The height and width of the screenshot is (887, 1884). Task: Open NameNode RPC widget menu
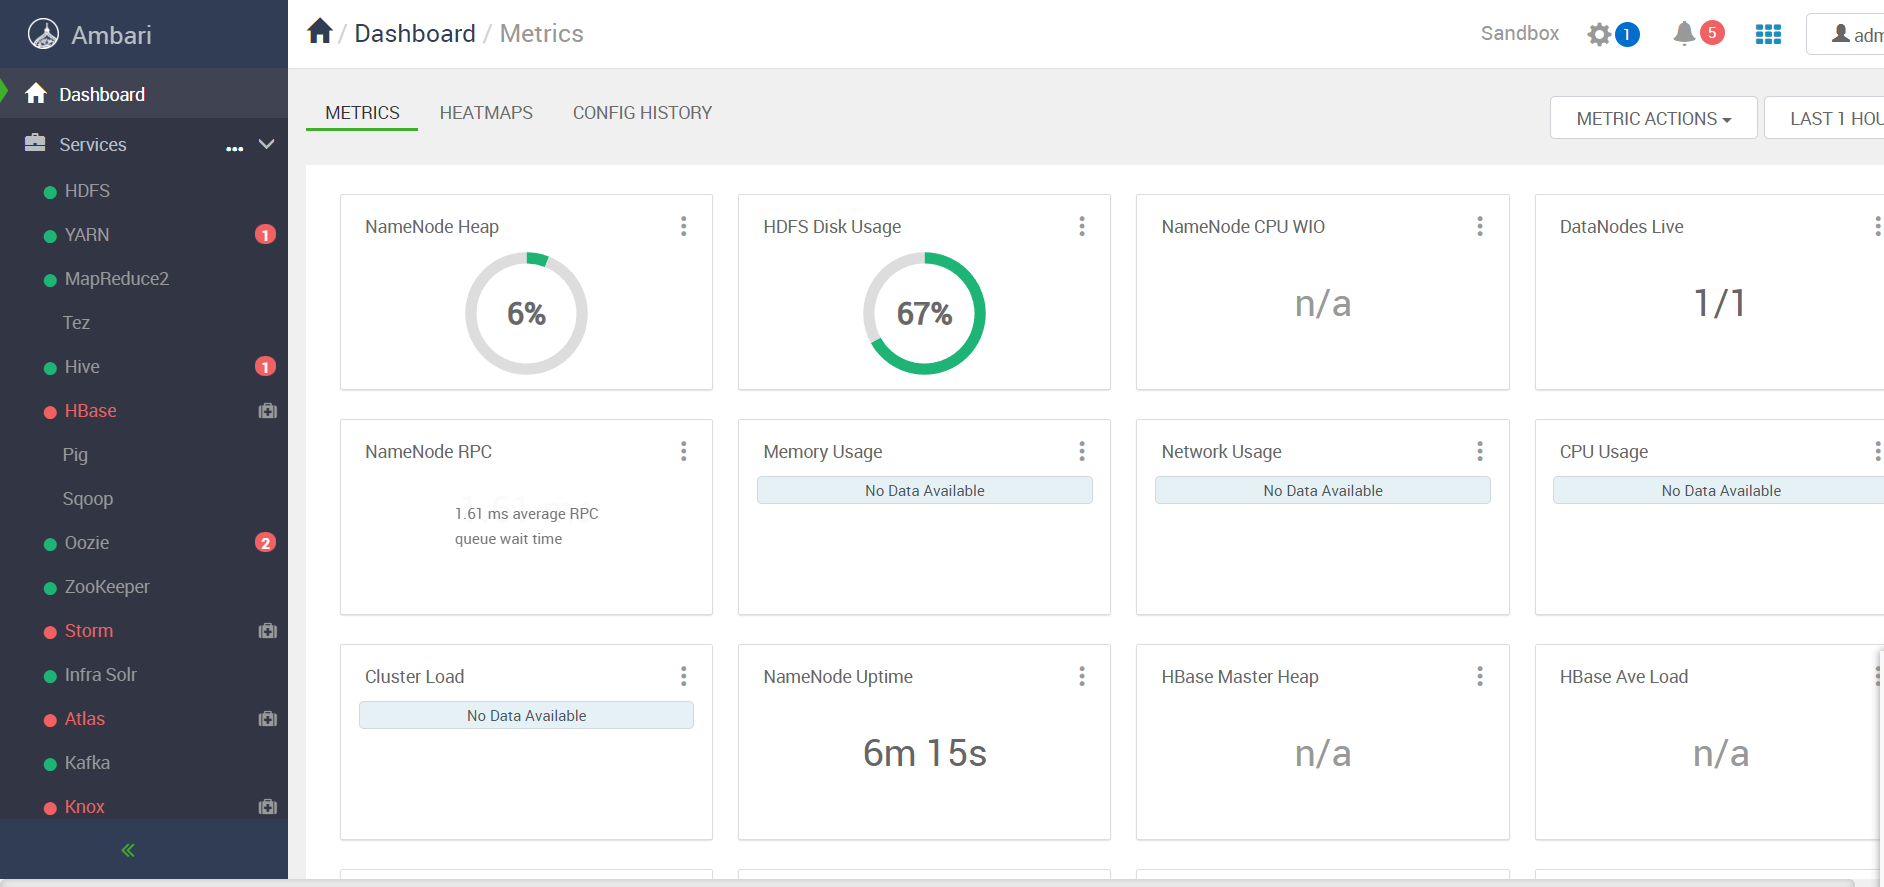[x=684, y=451]
